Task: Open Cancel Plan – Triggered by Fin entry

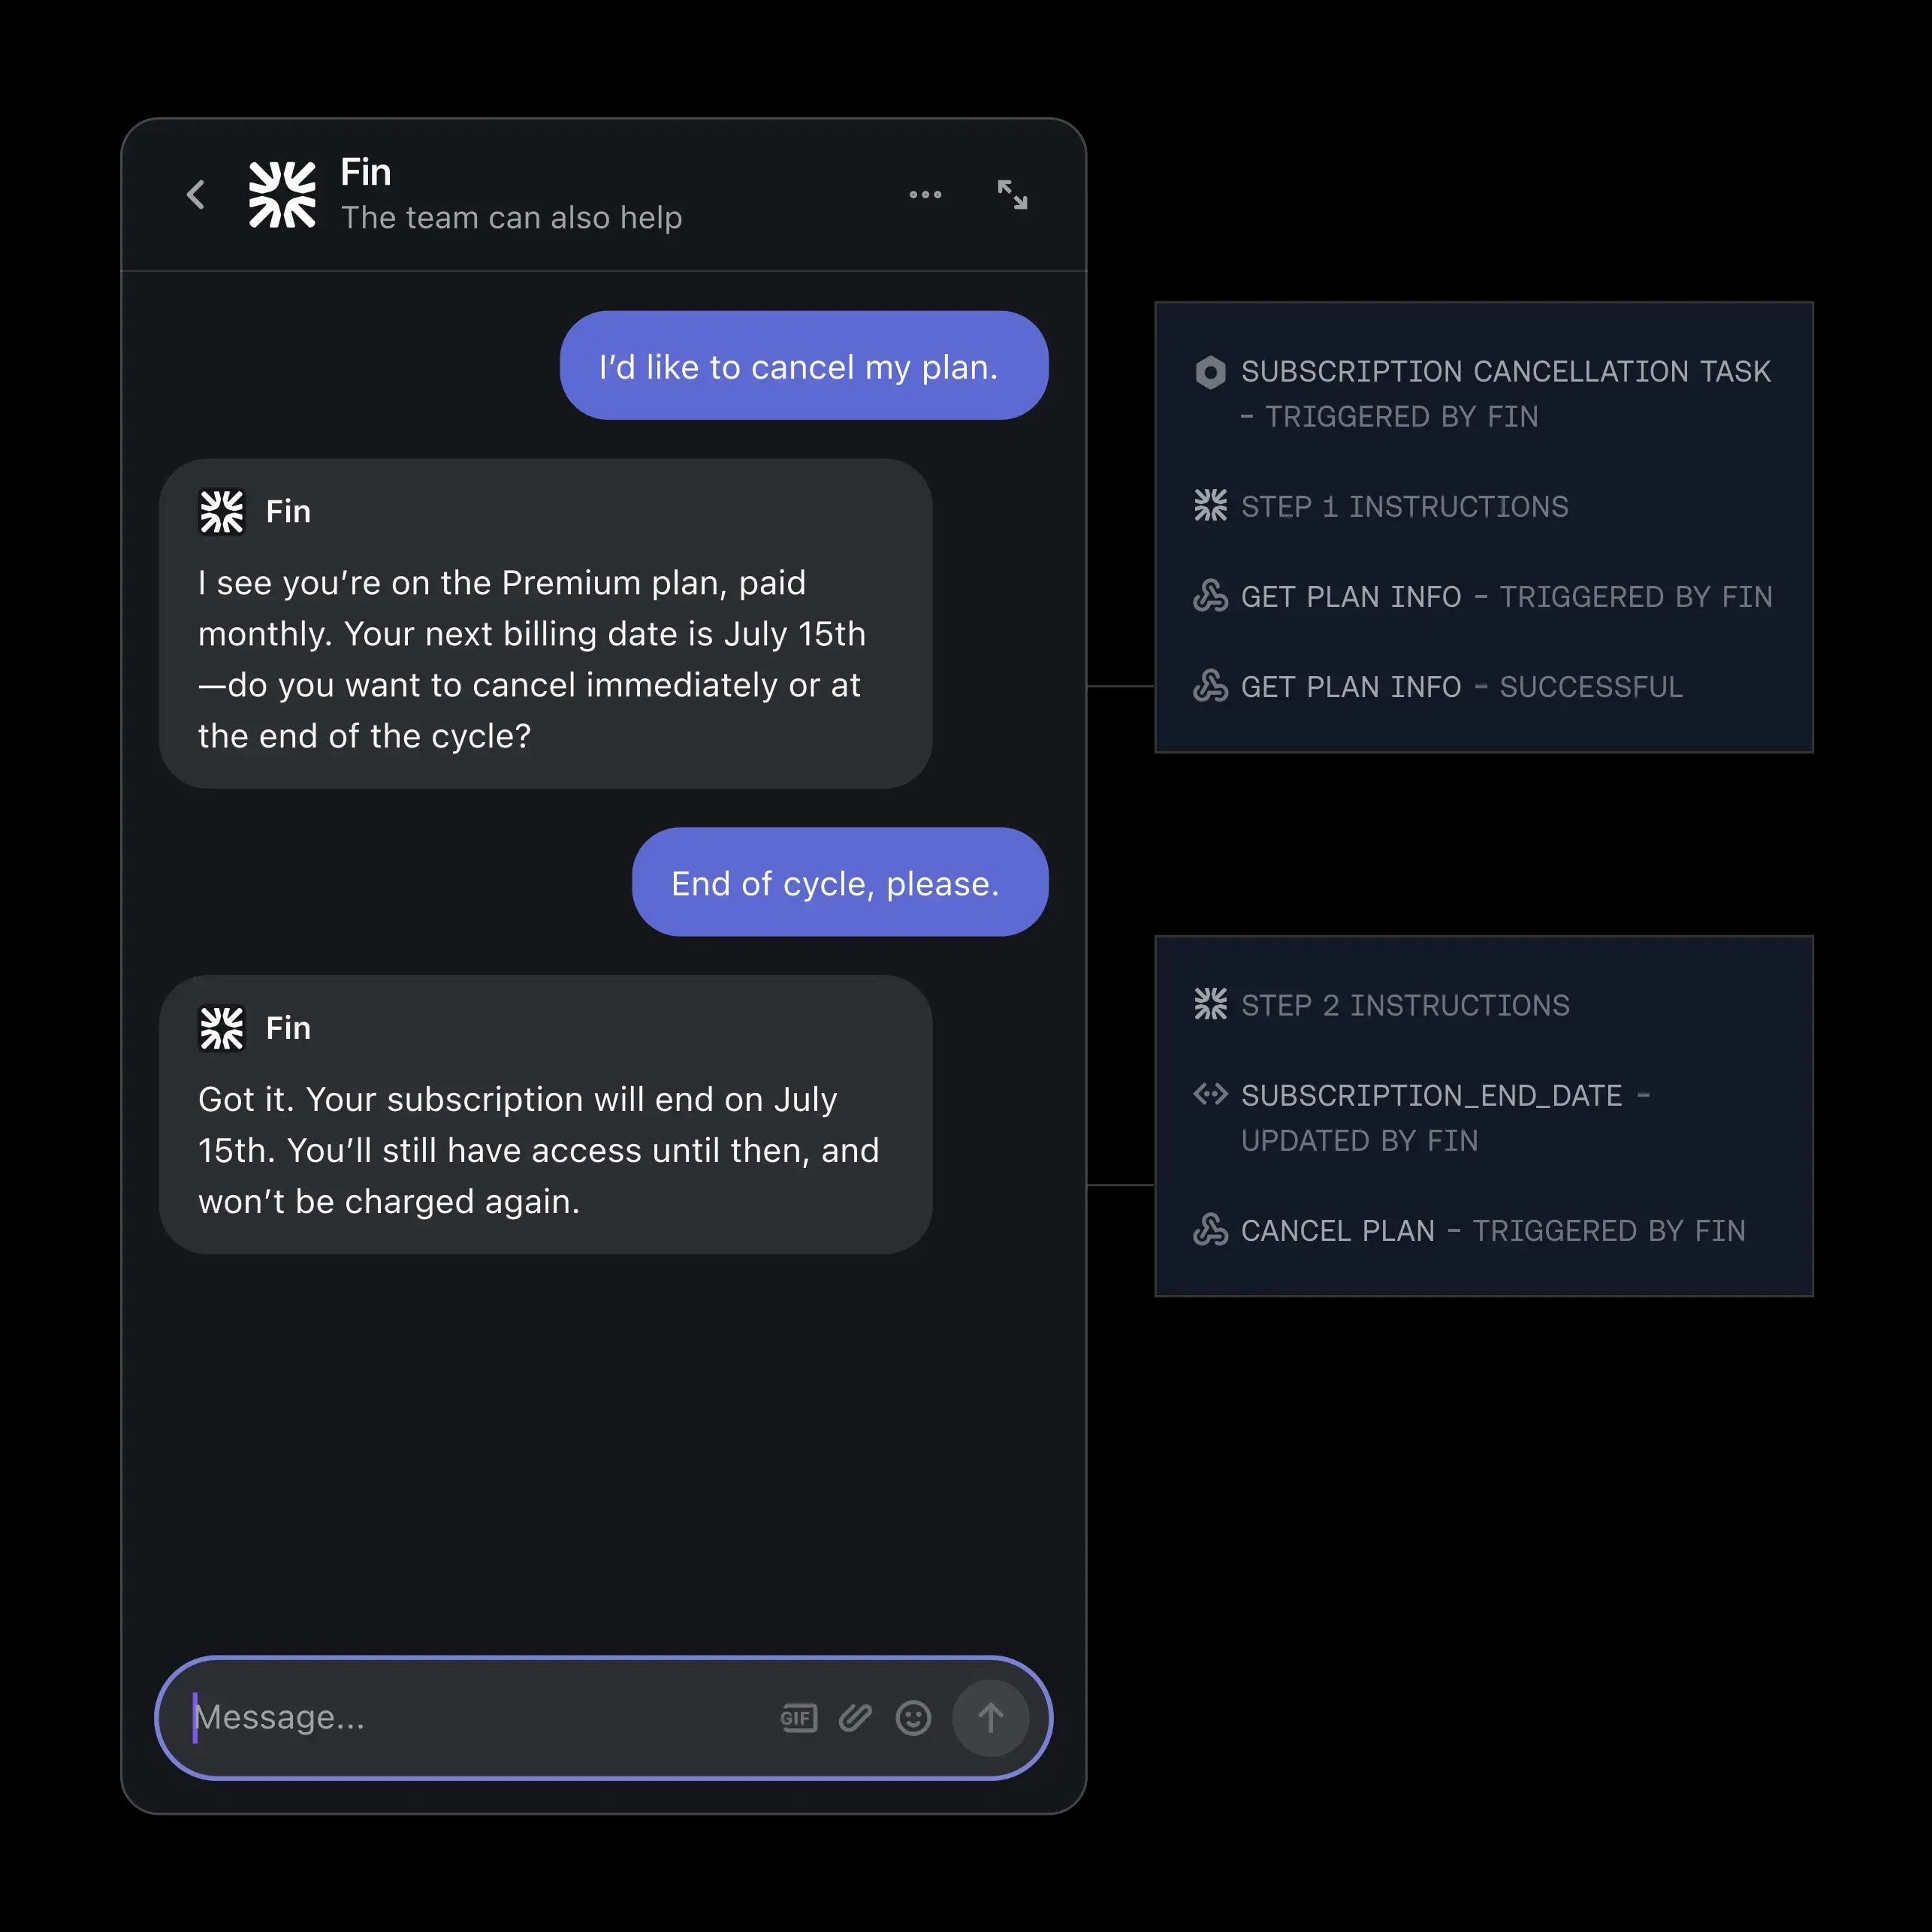Action: click(x=1469, y=1230)
